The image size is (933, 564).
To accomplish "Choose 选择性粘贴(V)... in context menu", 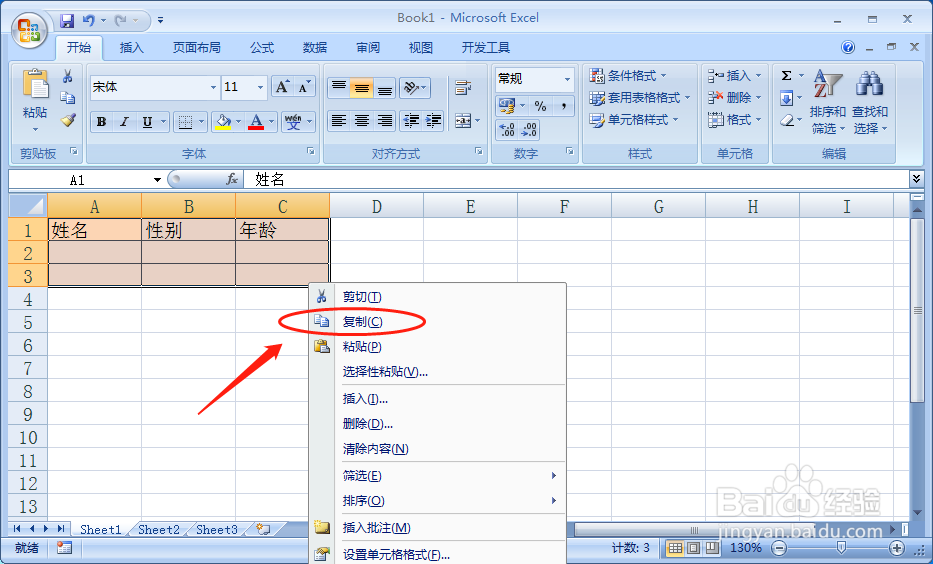I will tap(437, 372).
